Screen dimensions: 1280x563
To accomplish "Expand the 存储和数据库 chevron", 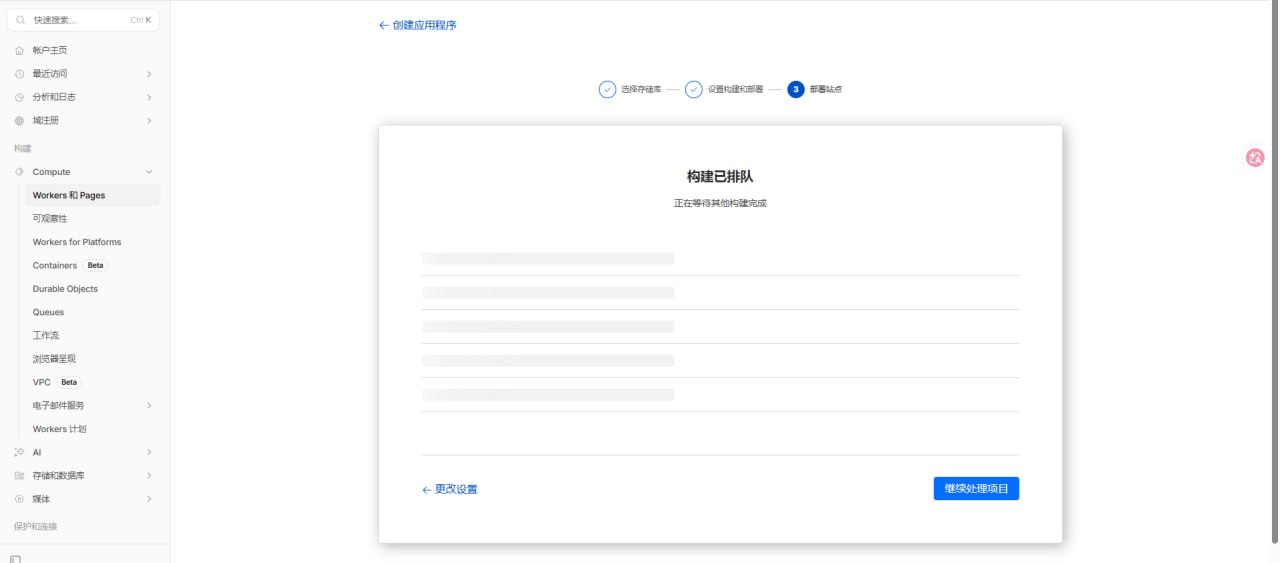I will (149, 476).
